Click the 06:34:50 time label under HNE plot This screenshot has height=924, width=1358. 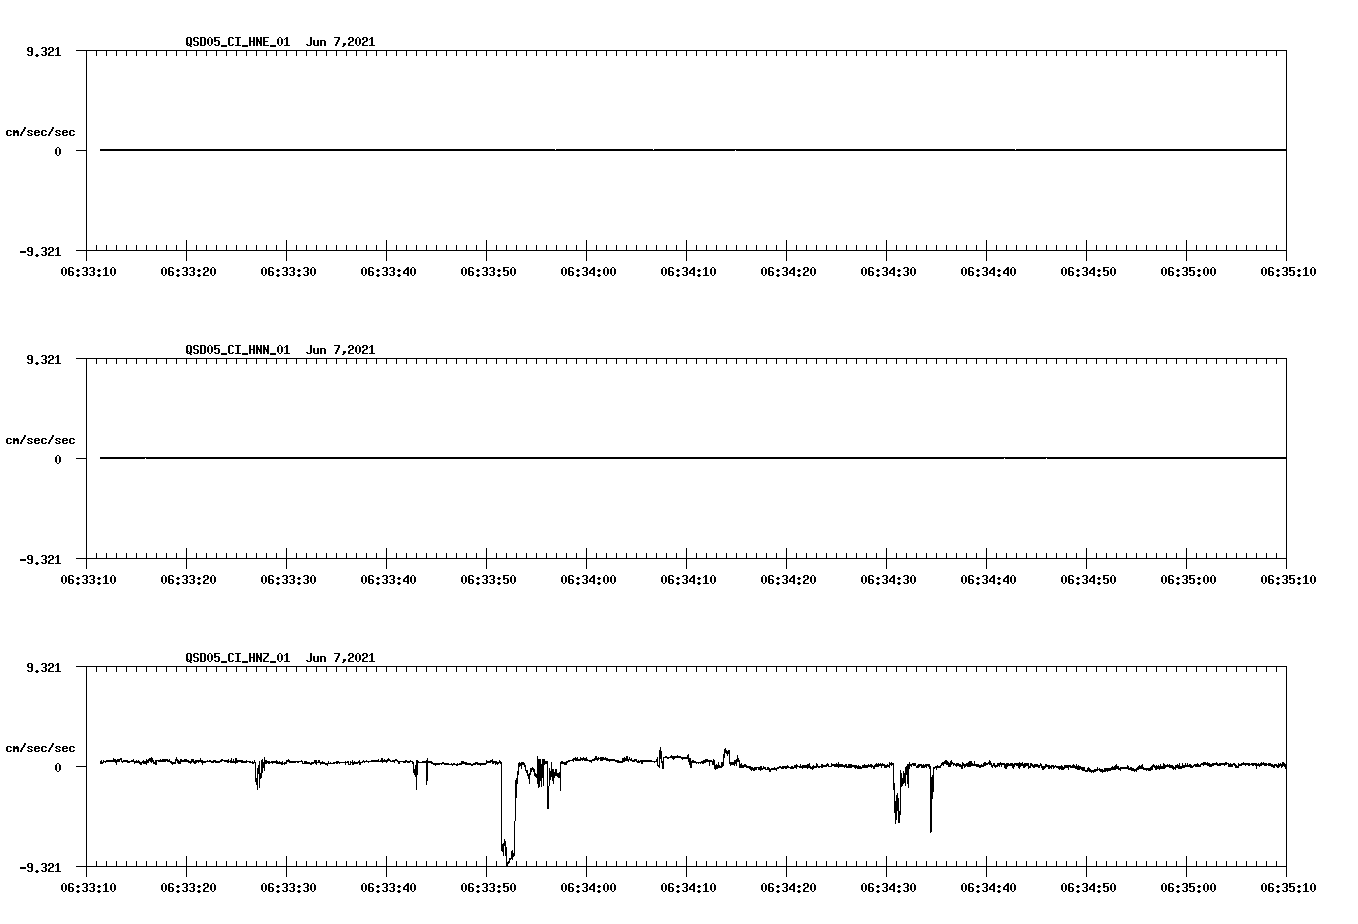(1088, 271)
